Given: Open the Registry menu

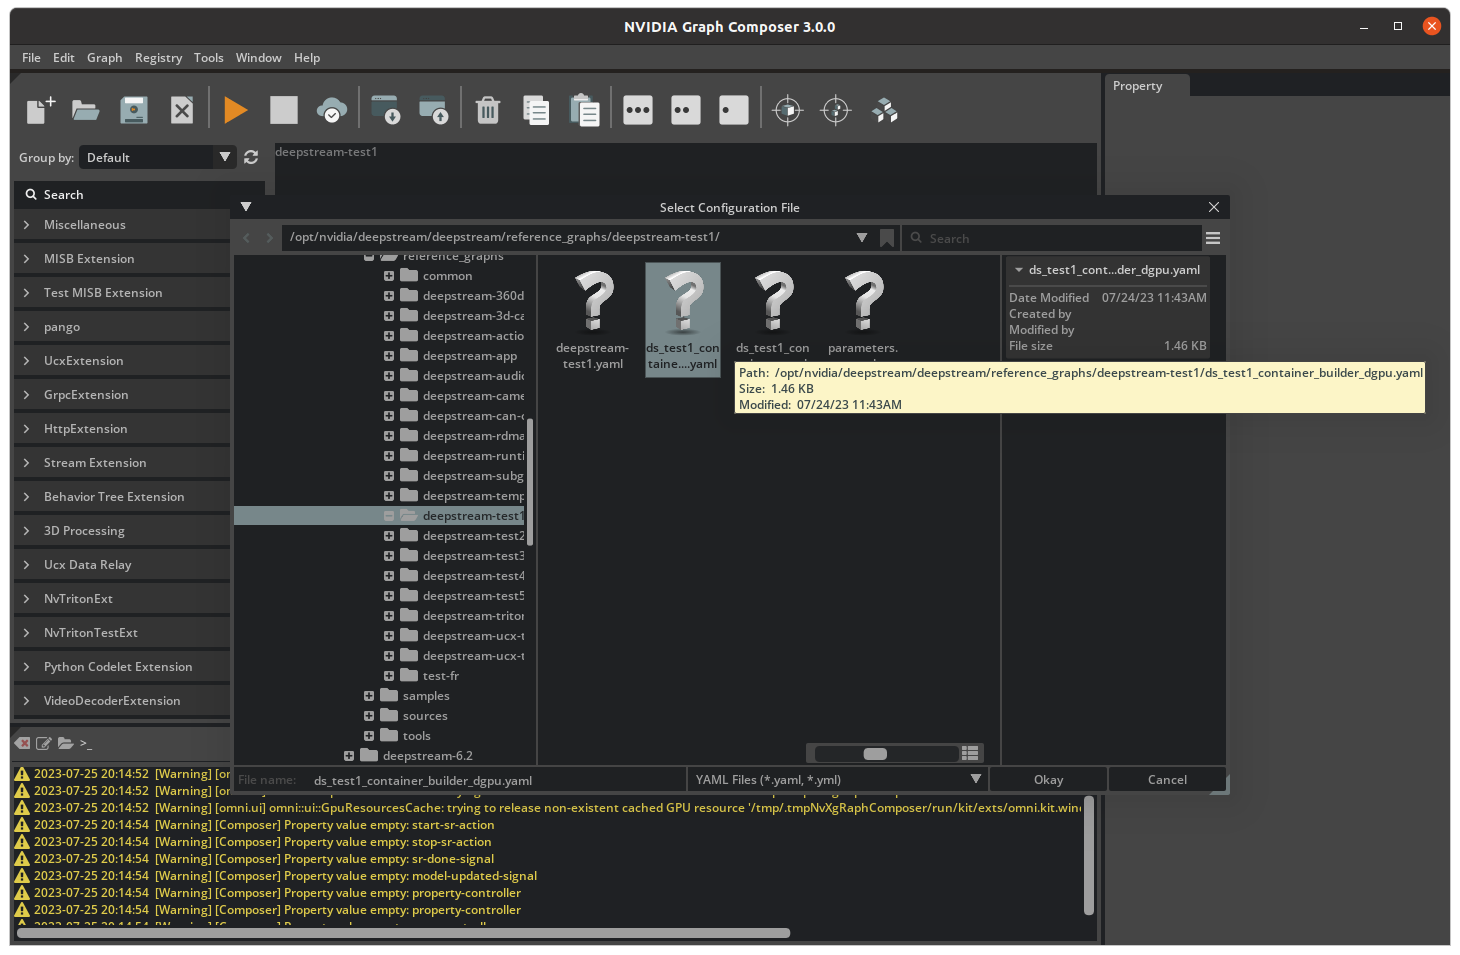Looking at the screenshot, I should pos(158,58).
